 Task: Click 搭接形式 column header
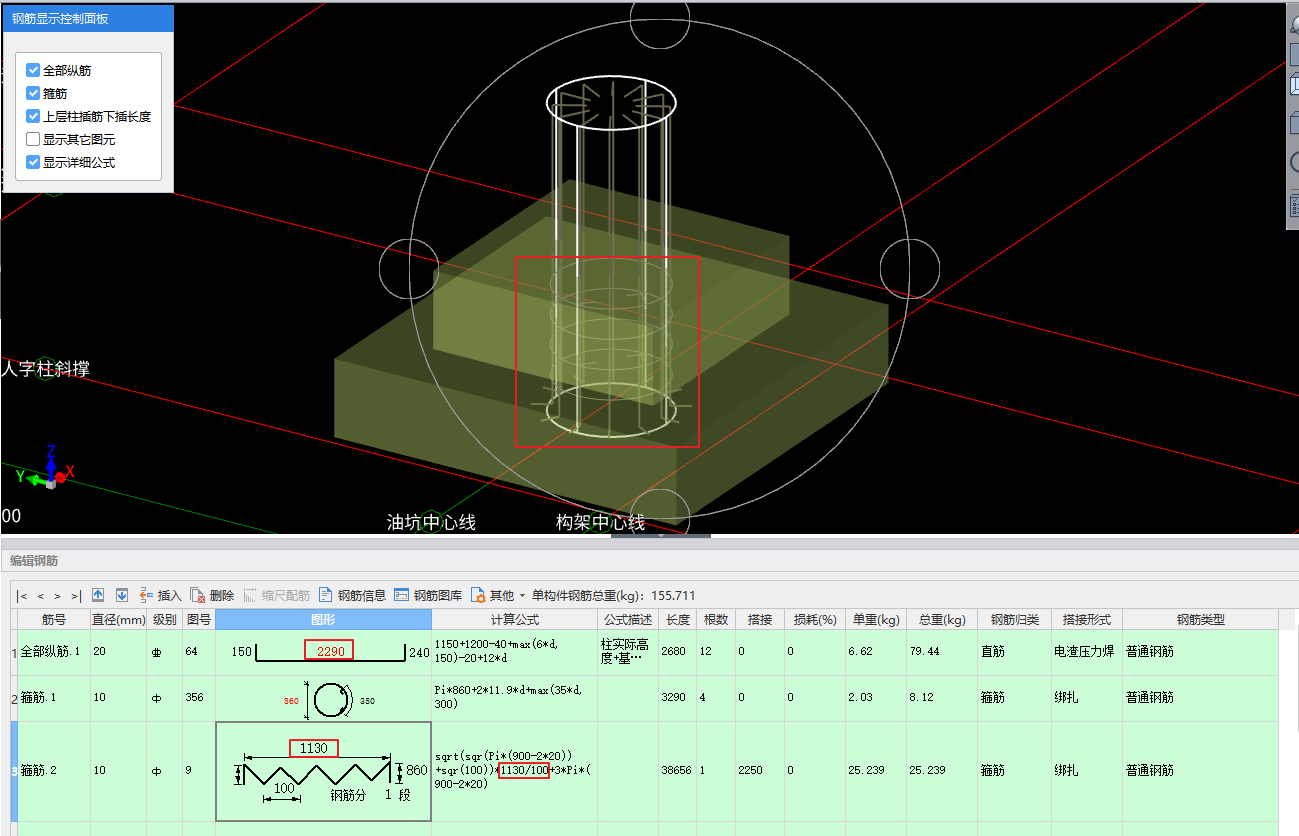click(x=1087, y=620)
